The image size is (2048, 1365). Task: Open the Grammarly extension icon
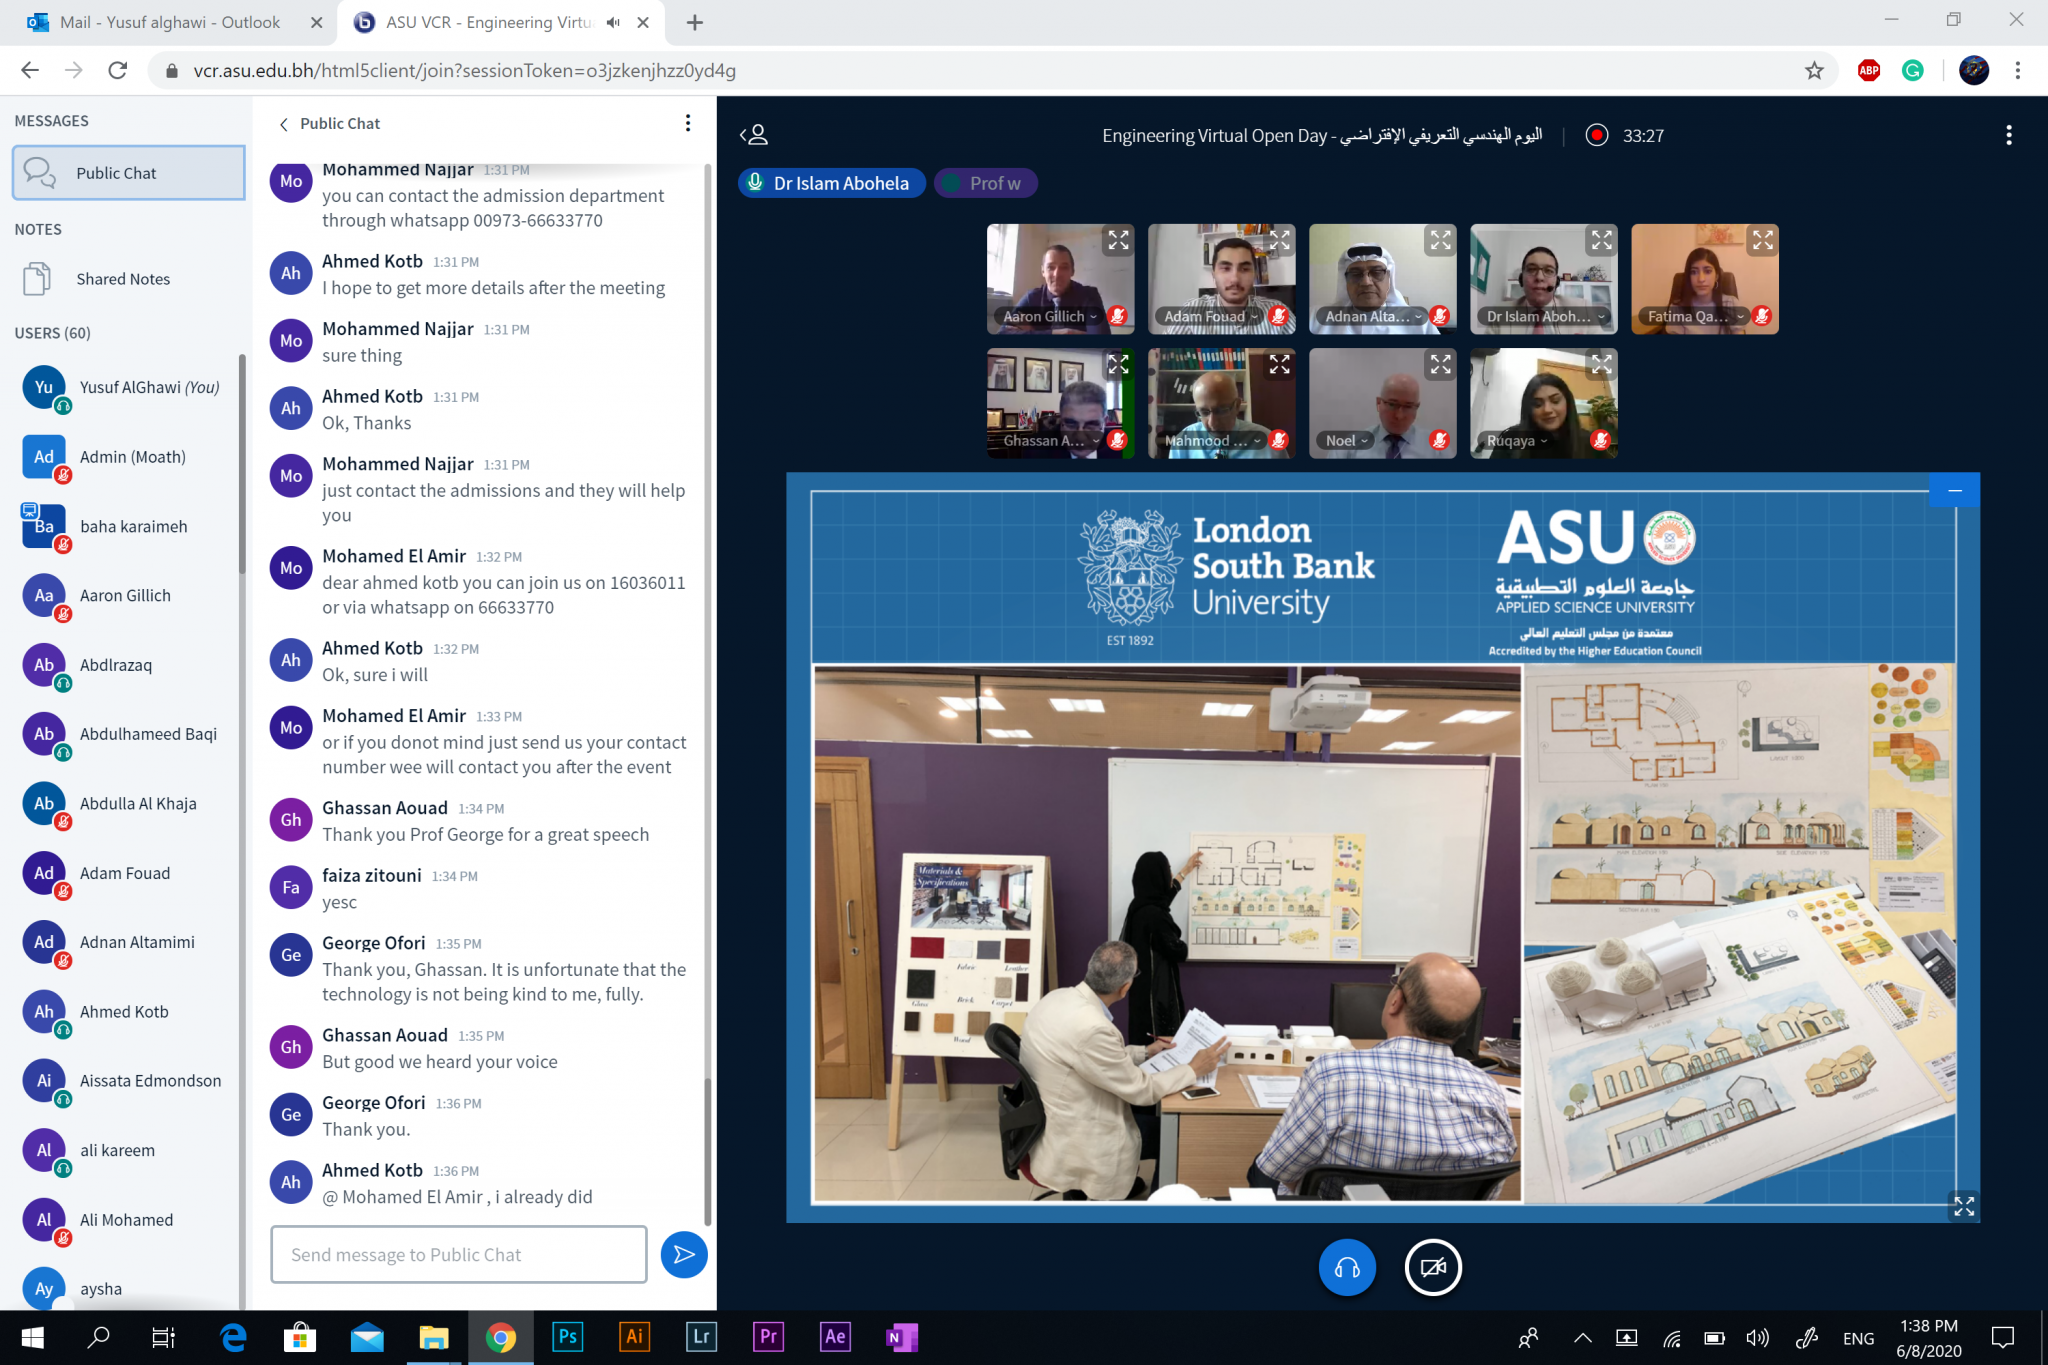click(1912, 70)
